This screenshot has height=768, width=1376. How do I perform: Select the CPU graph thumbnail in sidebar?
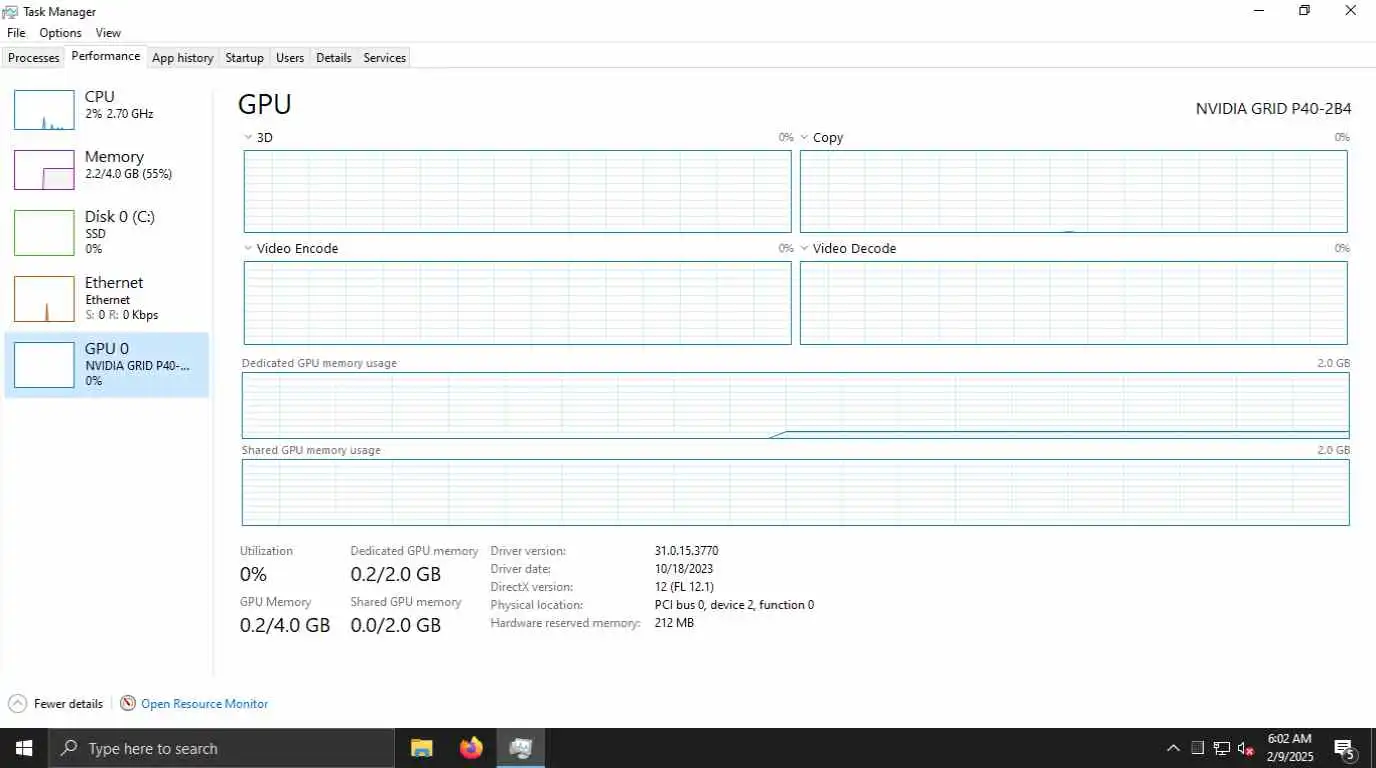pos(44,110)
